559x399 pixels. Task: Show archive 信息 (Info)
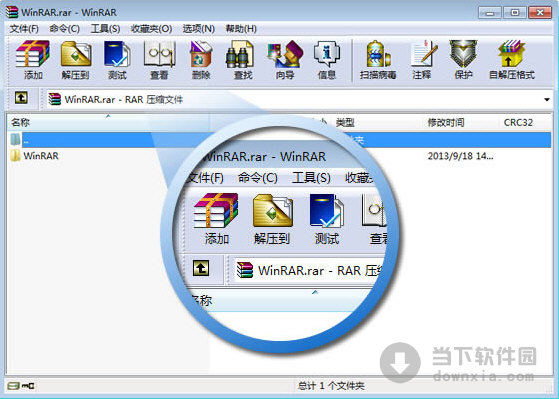(x=327, y=60)
